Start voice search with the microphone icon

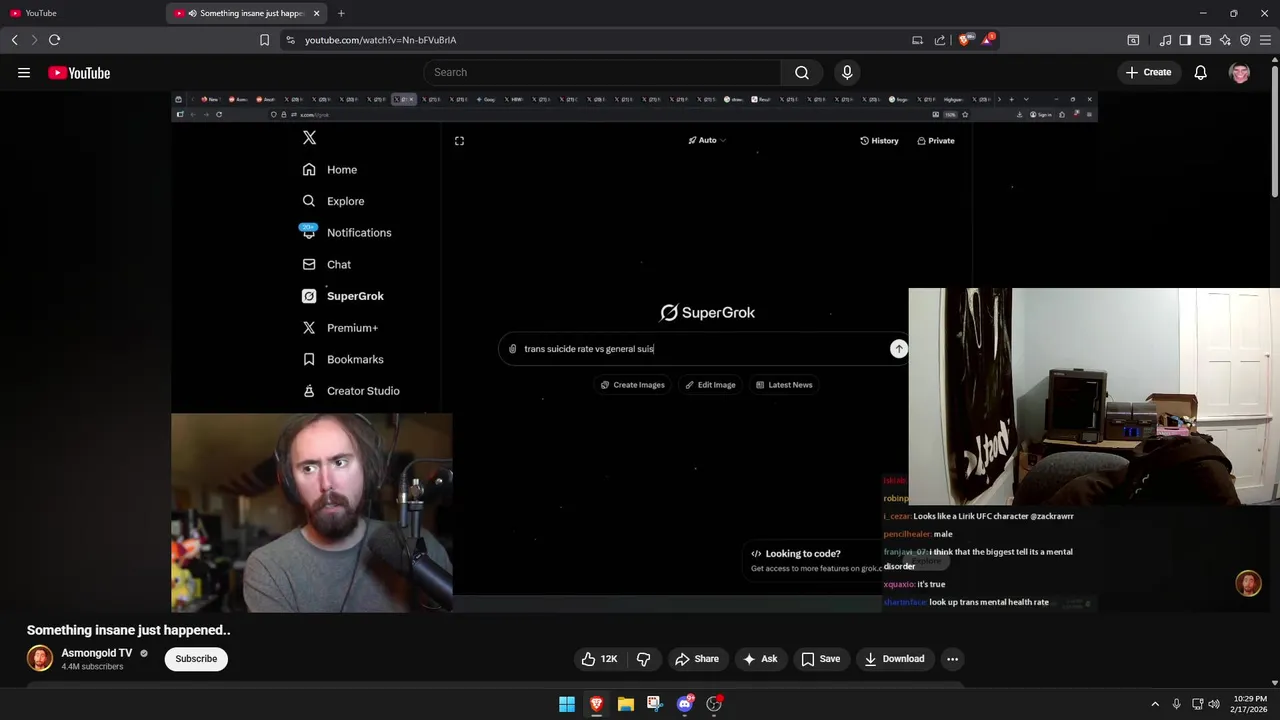847,72
